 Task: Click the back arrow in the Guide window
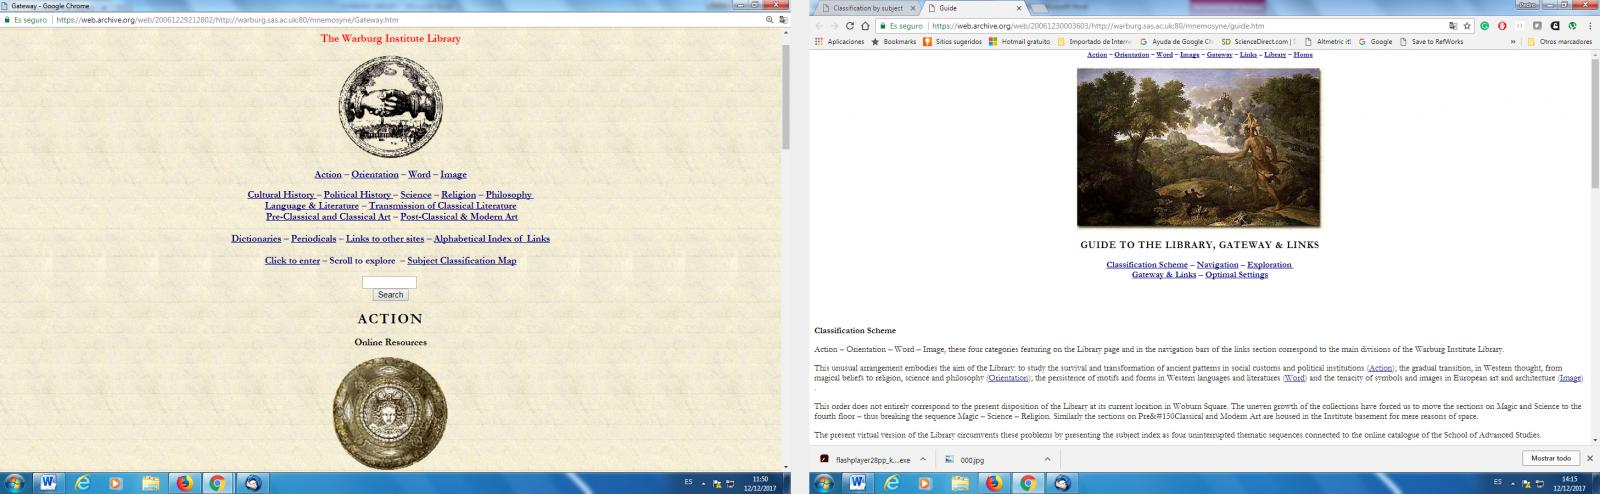click(x=819, y=26)
